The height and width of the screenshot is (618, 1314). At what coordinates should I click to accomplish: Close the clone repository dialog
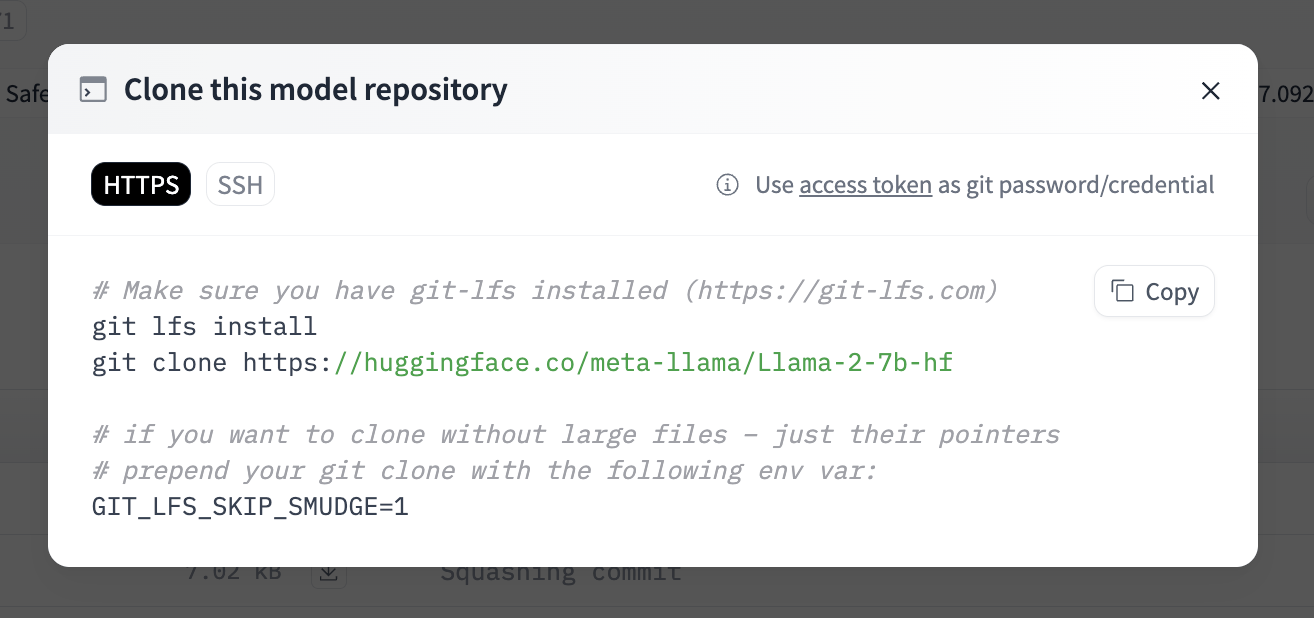pos(1210,91)
